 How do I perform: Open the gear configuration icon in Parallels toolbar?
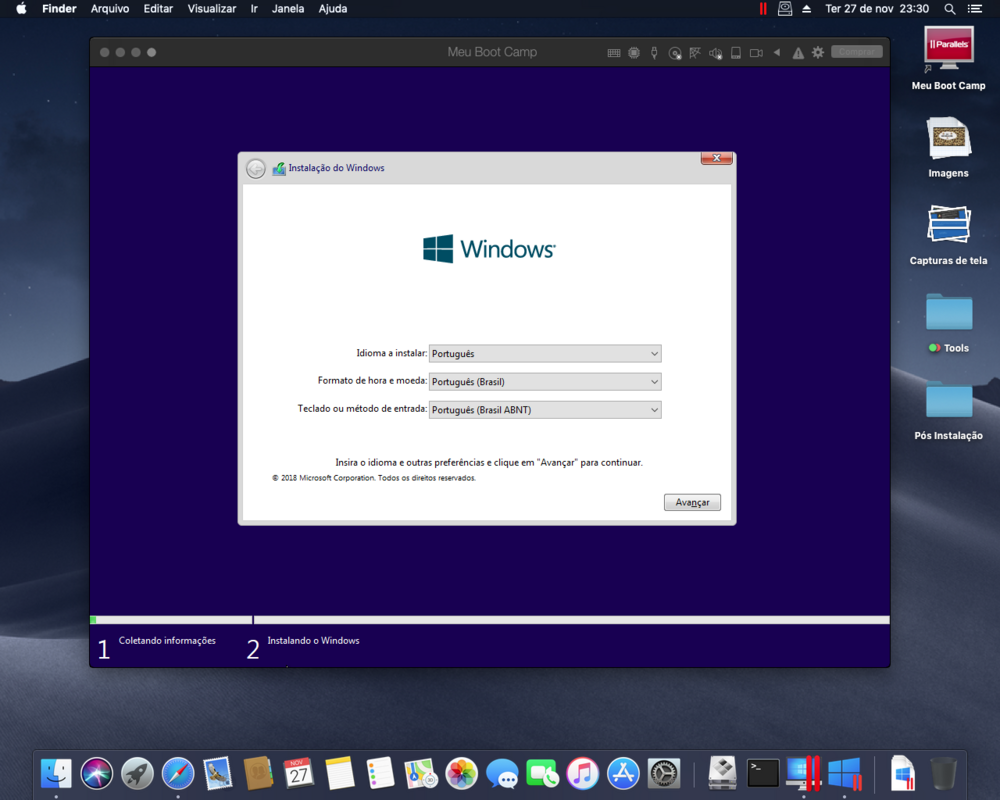pyautogui.click(x=818, y=53)
